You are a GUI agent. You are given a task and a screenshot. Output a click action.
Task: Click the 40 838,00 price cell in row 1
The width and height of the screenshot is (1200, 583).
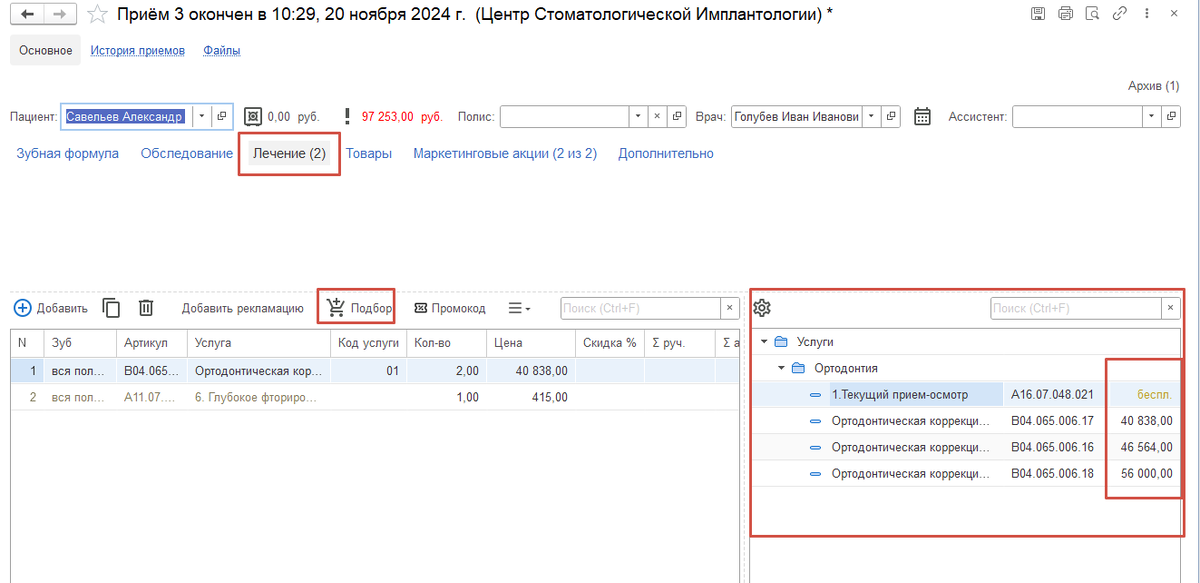(531, 371)
